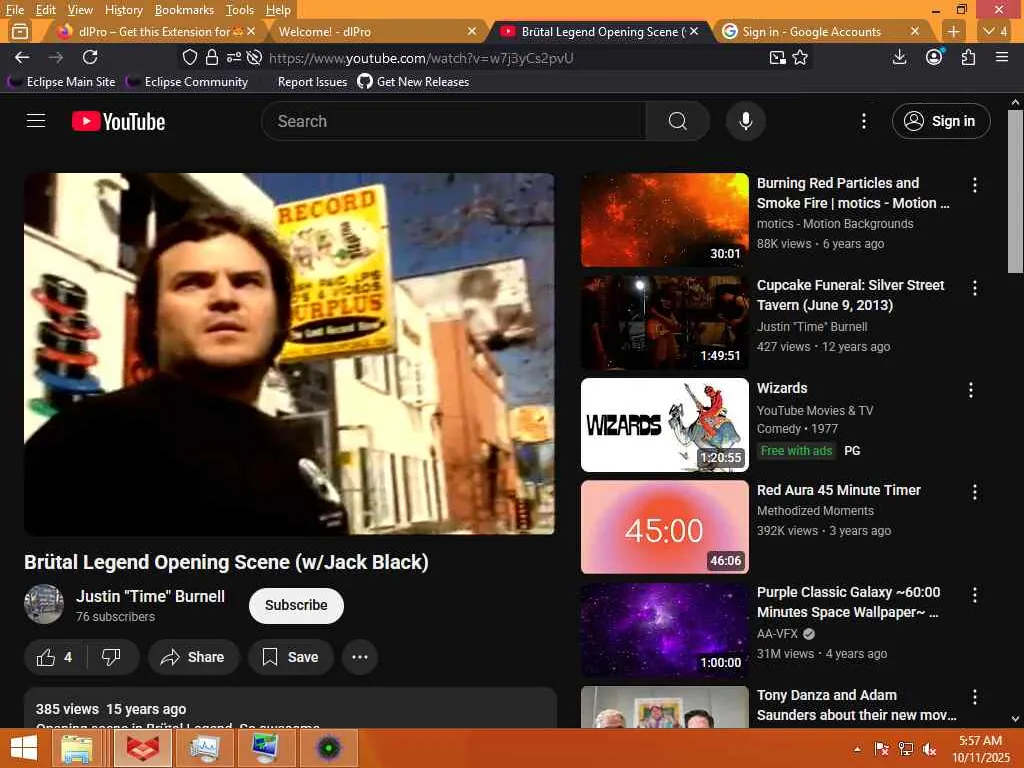Go to the YouTube home logo
The image size is (1024, 768).
(x=118, y=121)
